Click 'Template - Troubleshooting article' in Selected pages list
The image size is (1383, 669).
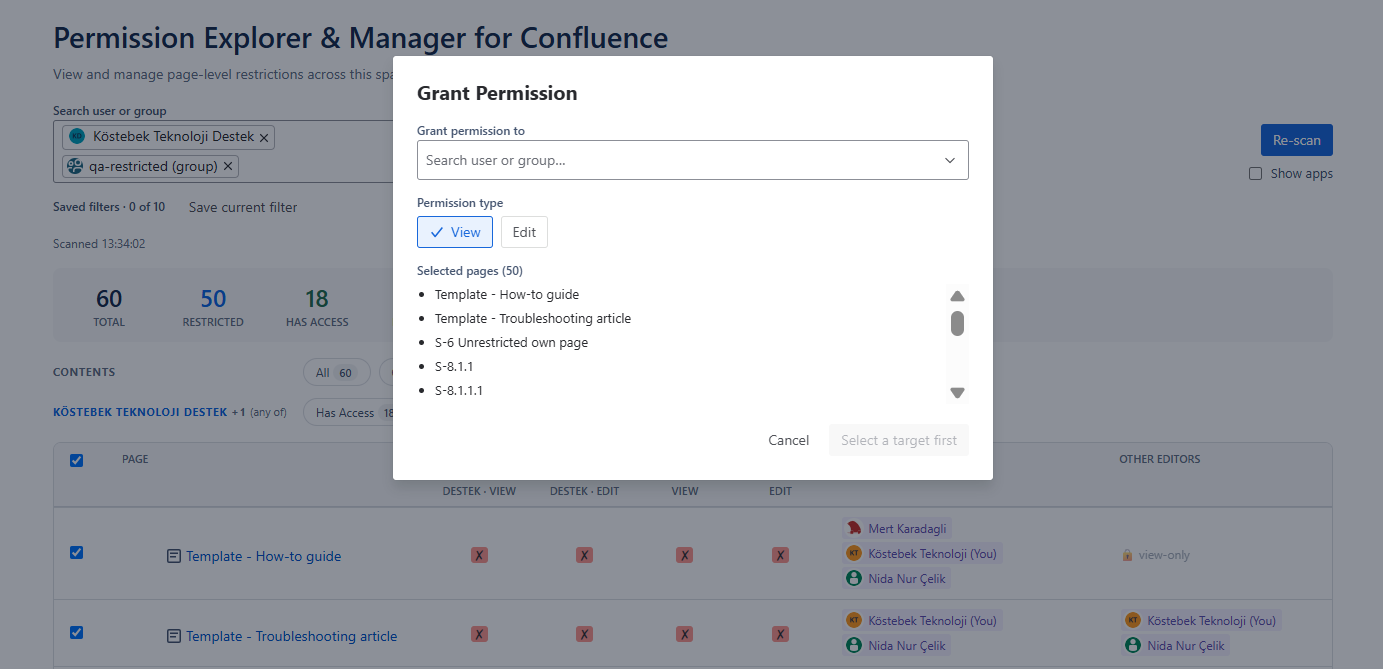pos(533,318)
